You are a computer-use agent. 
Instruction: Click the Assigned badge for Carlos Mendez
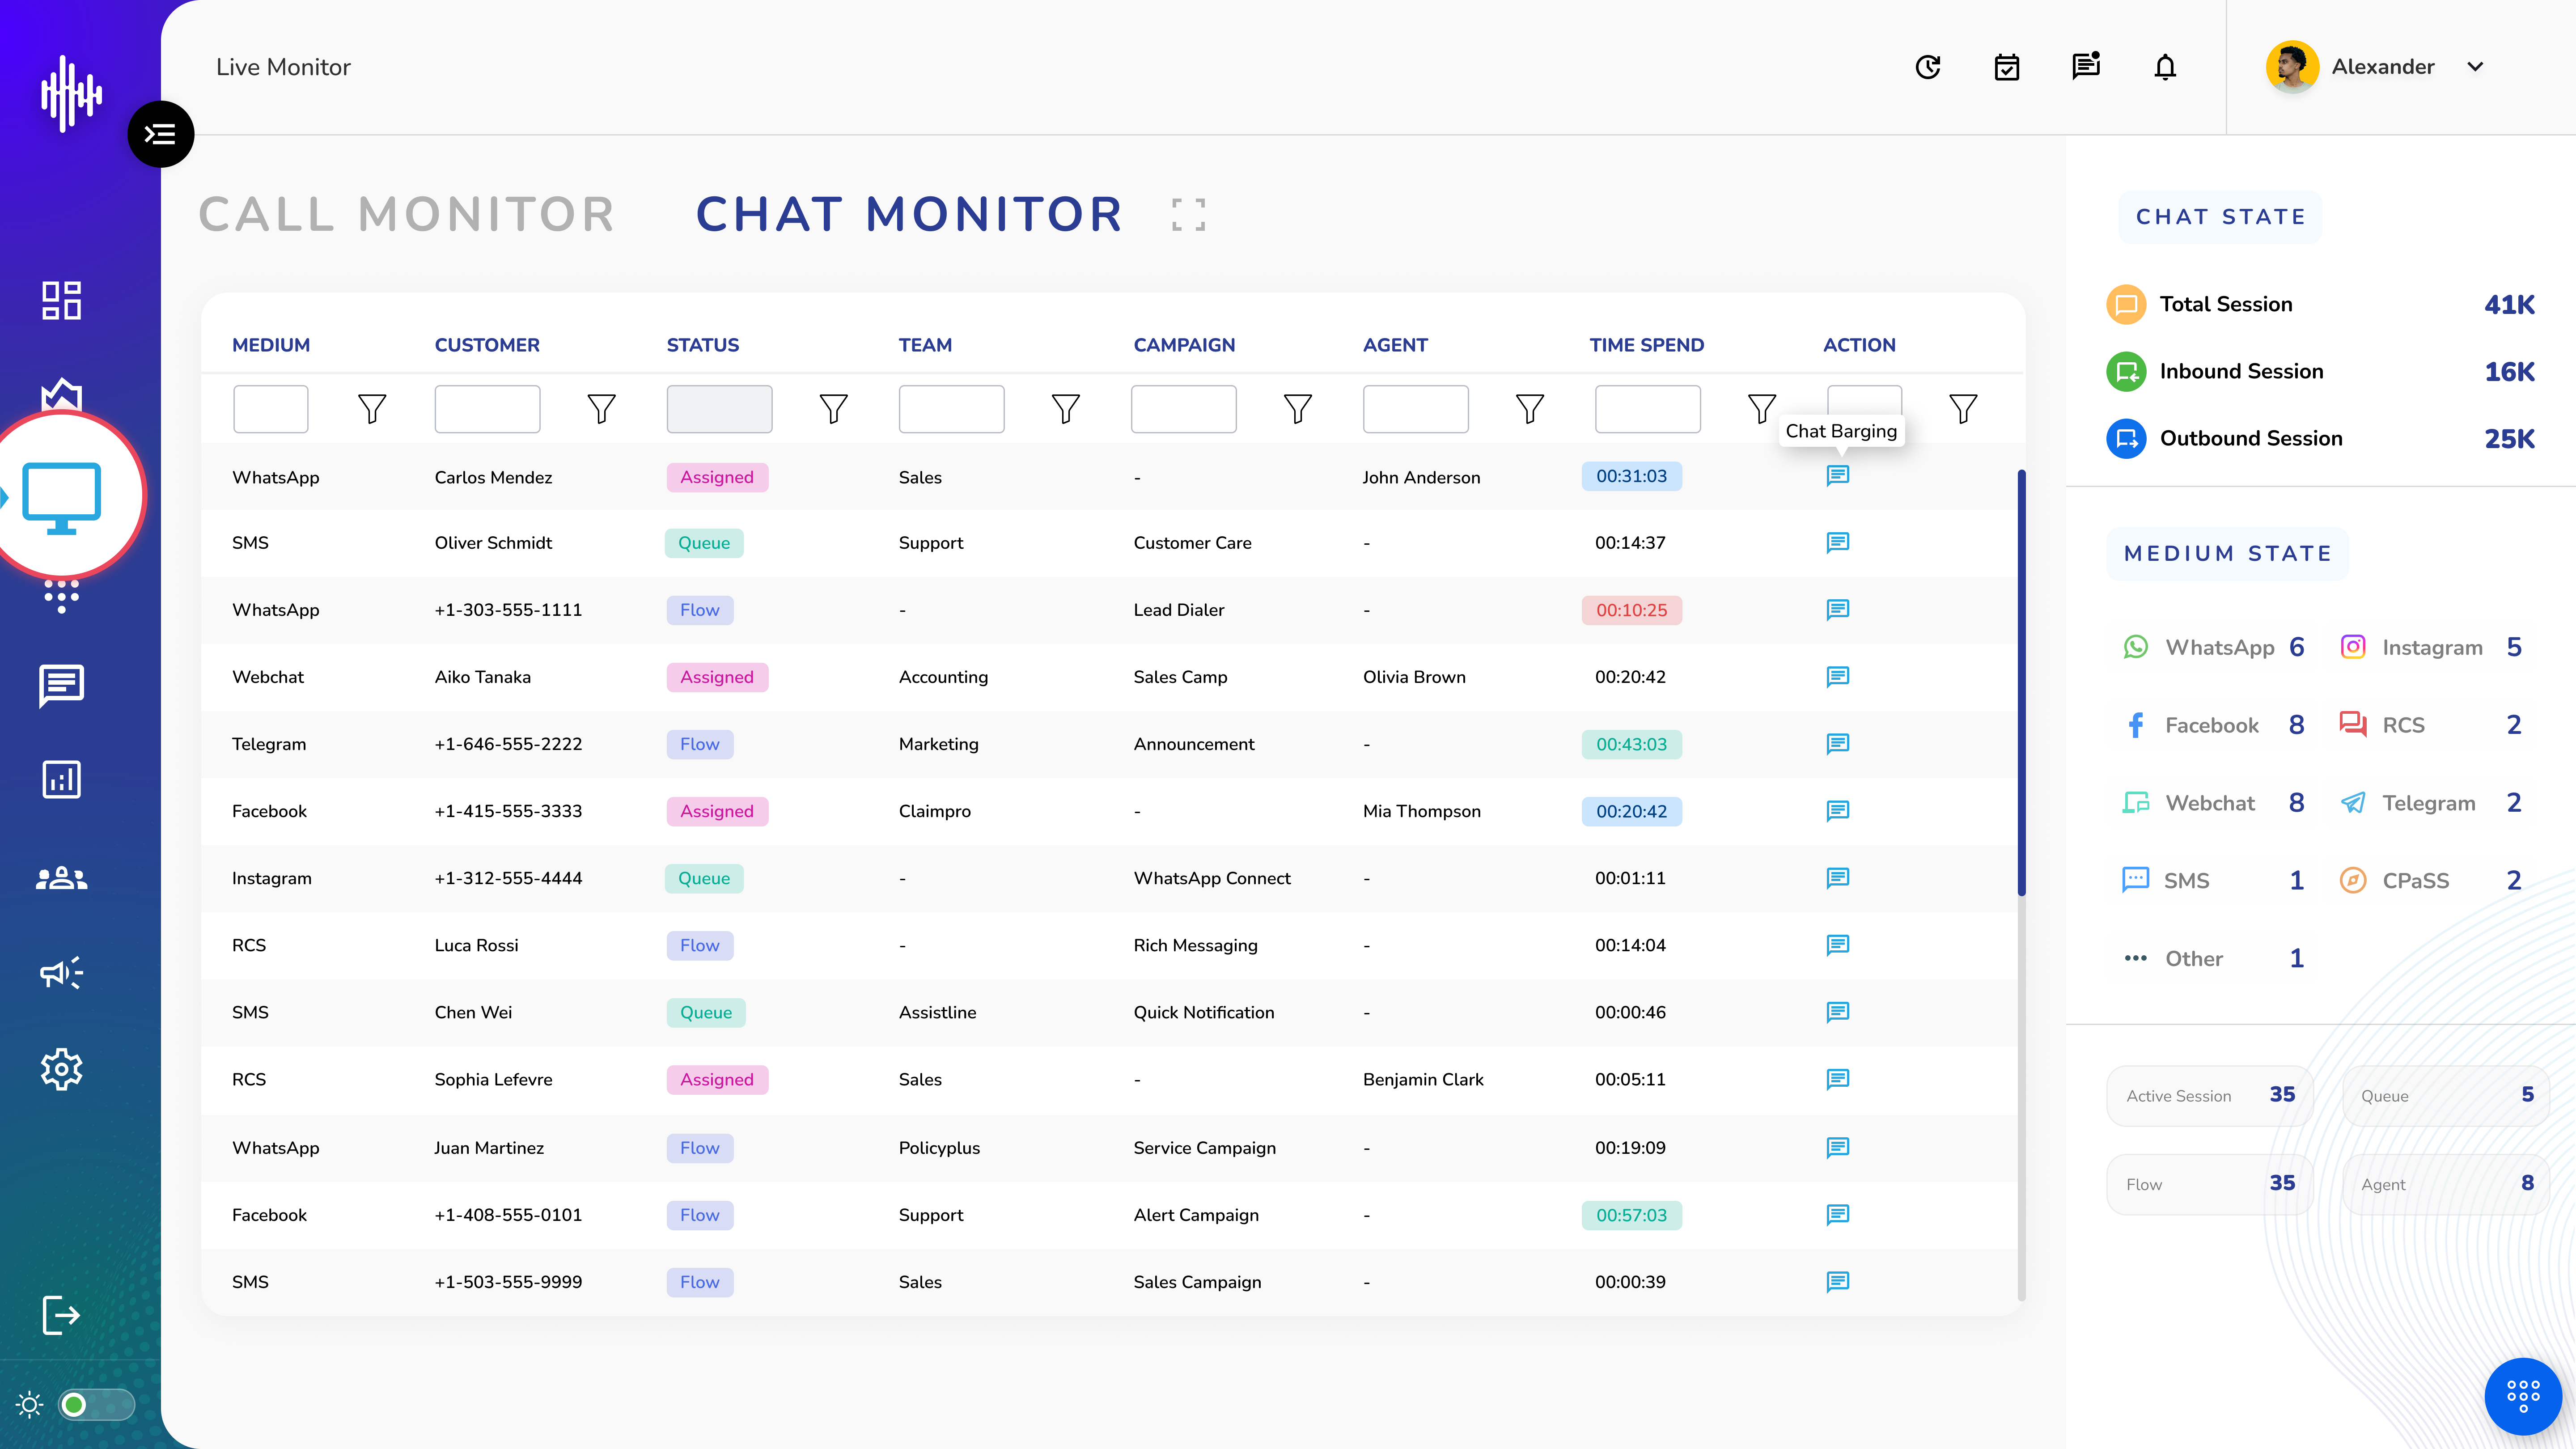point(717,477)
